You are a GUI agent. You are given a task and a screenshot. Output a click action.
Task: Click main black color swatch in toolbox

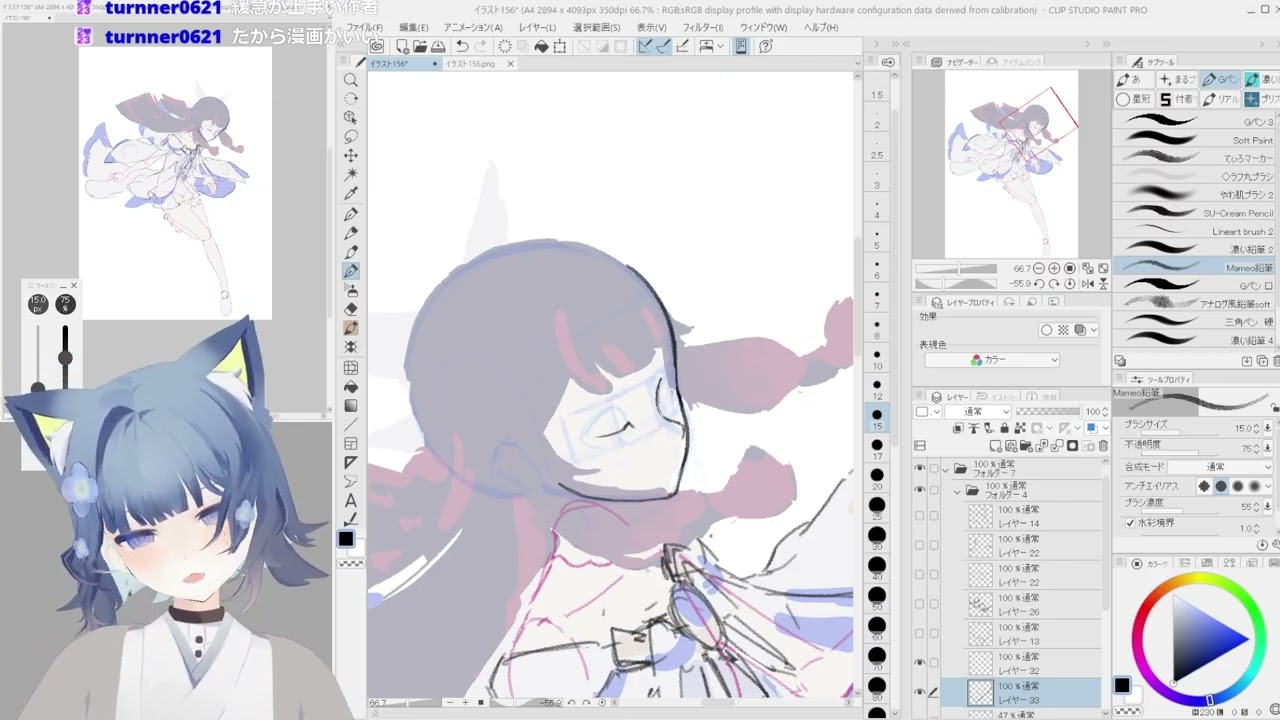tap(346, 539)
